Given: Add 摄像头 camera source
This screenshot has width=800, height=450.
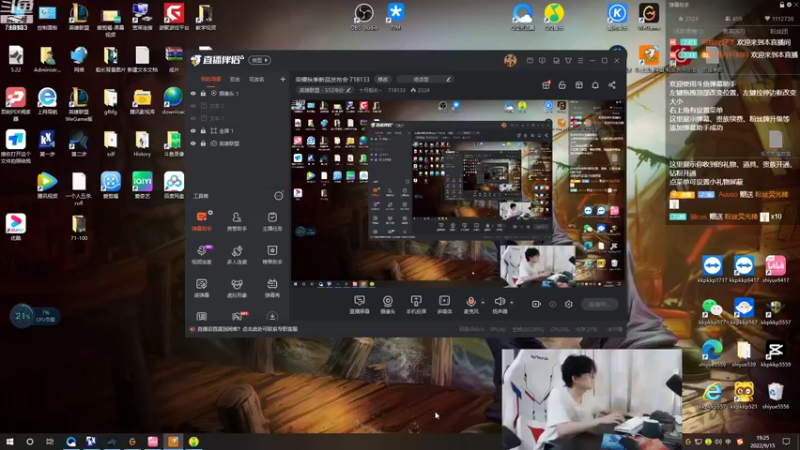Looking at the screenshot, I should coord(388,304).
